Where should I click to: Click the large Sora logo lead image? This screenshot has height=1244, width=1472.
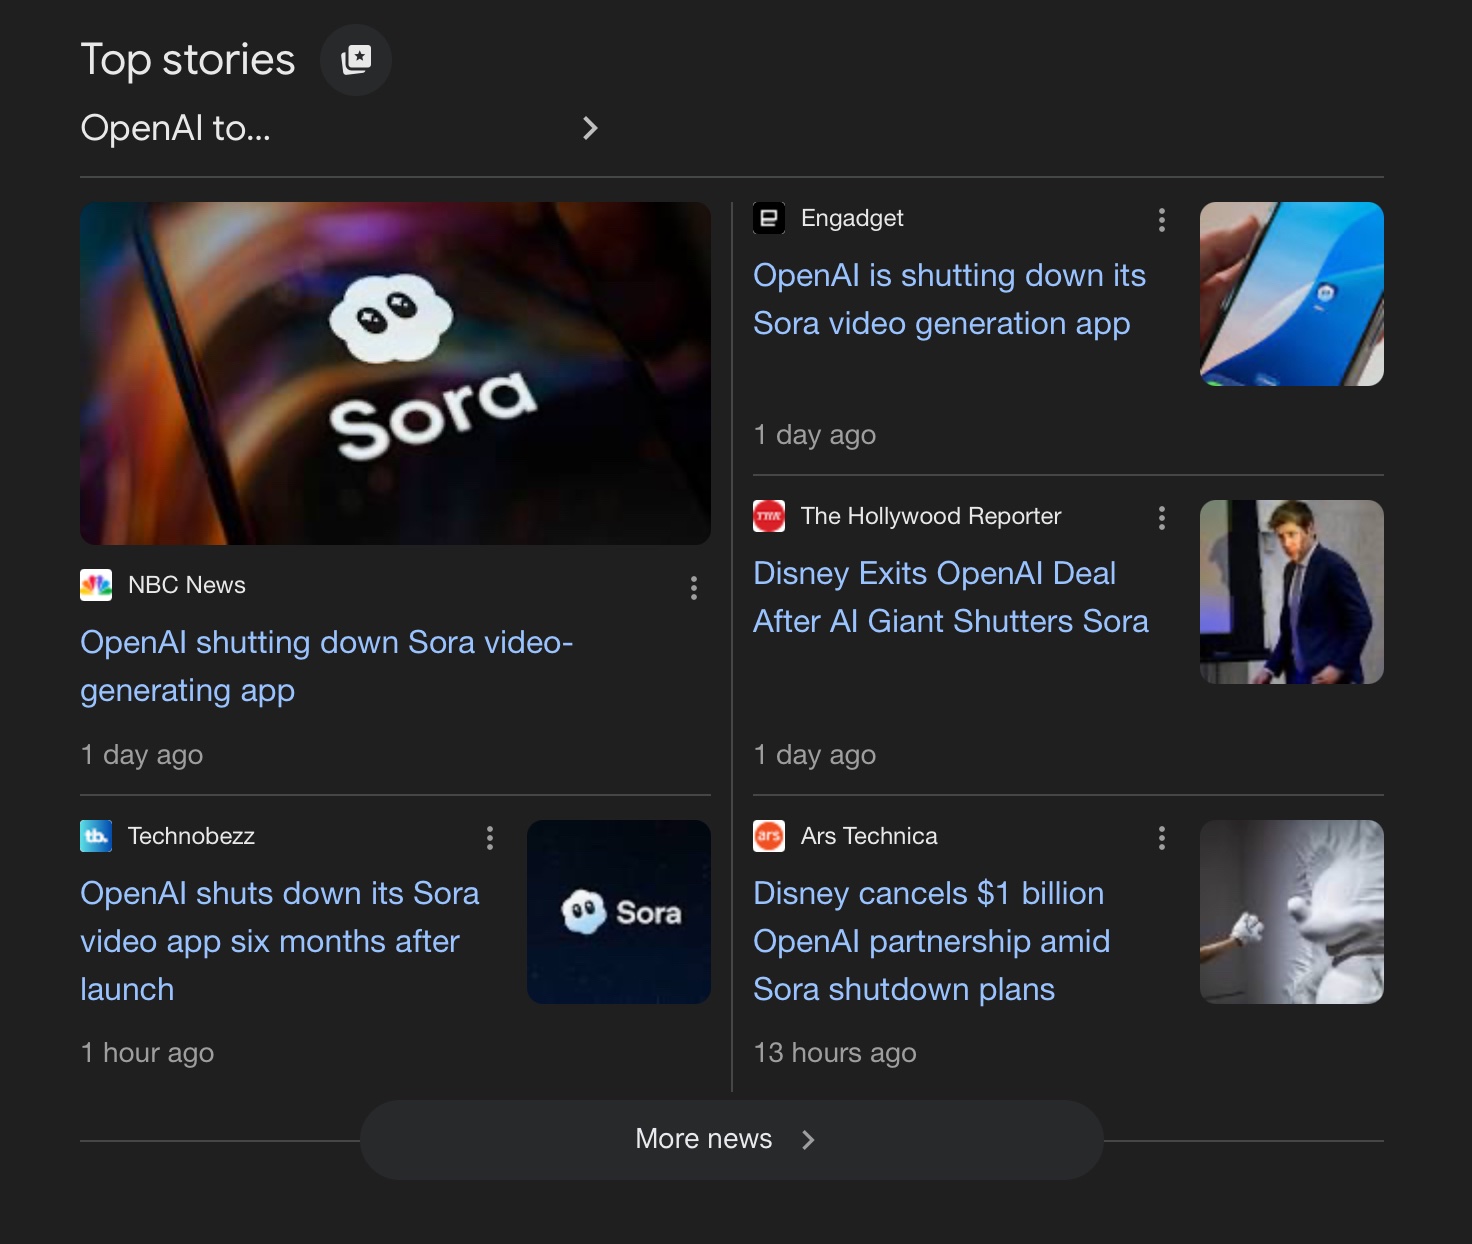click(x=395, y=373)
